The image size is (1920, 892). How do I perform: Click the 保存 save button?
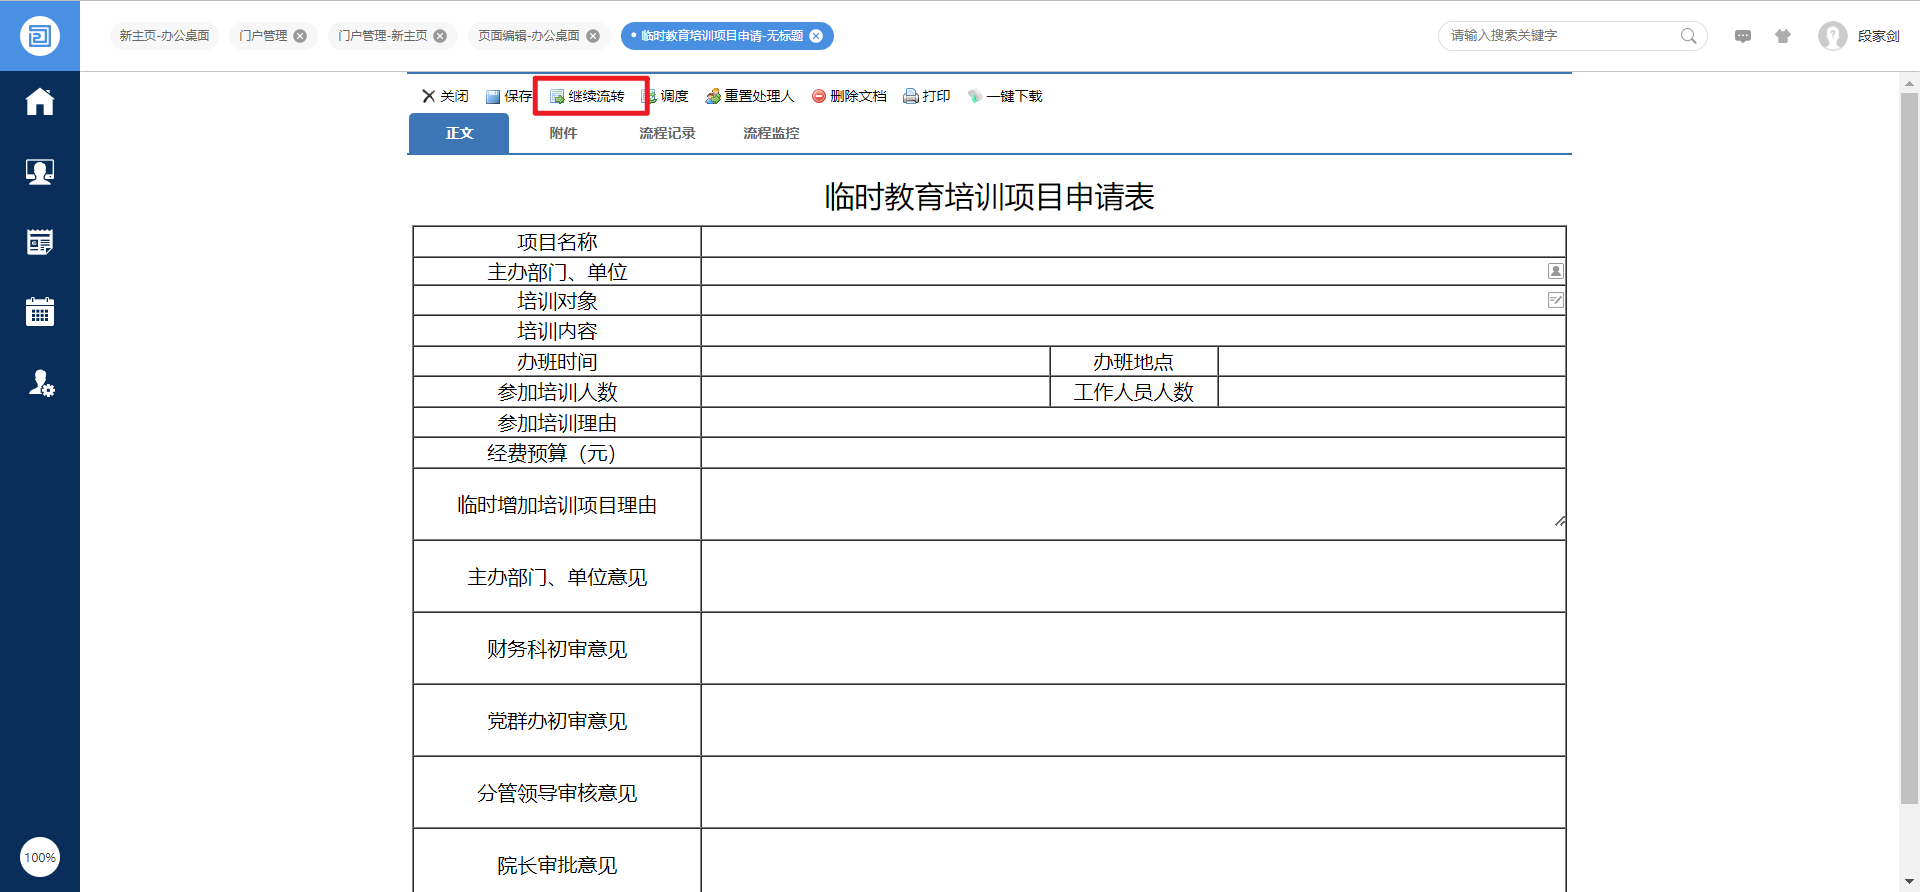(x=509, y=96)
